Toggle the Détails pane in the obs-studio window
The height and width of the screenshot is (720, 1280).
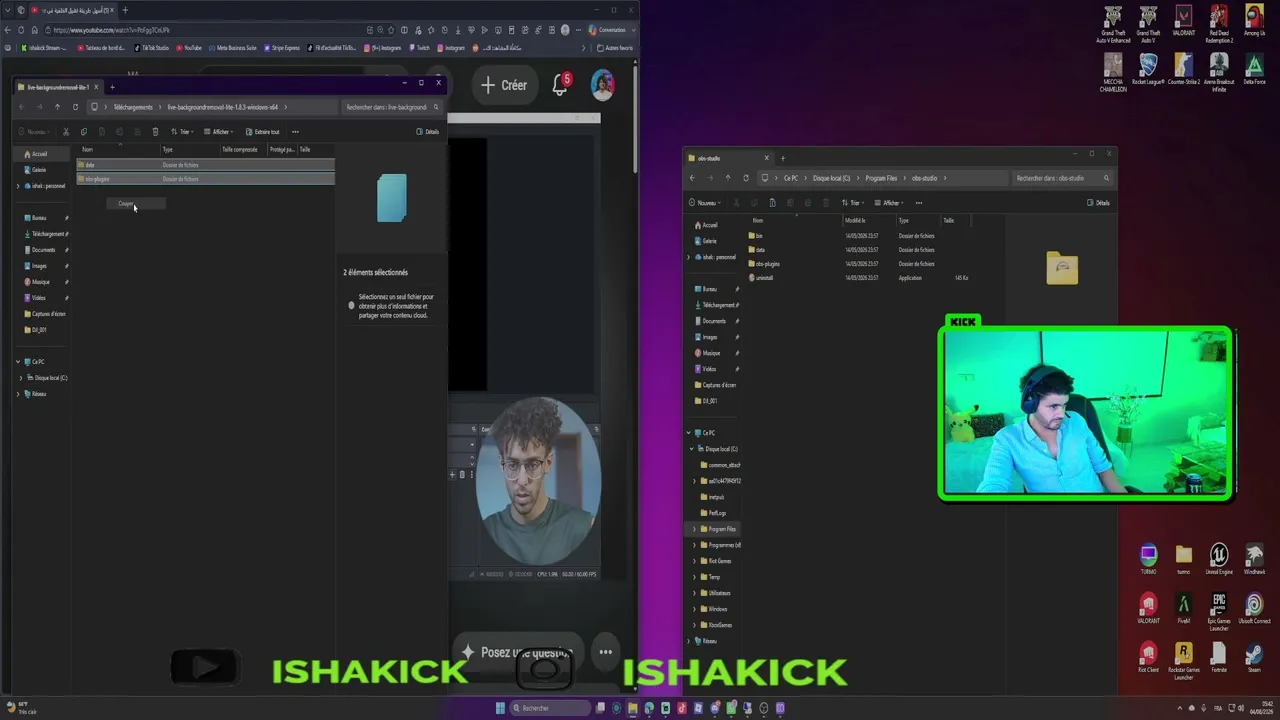(1098, 203)
